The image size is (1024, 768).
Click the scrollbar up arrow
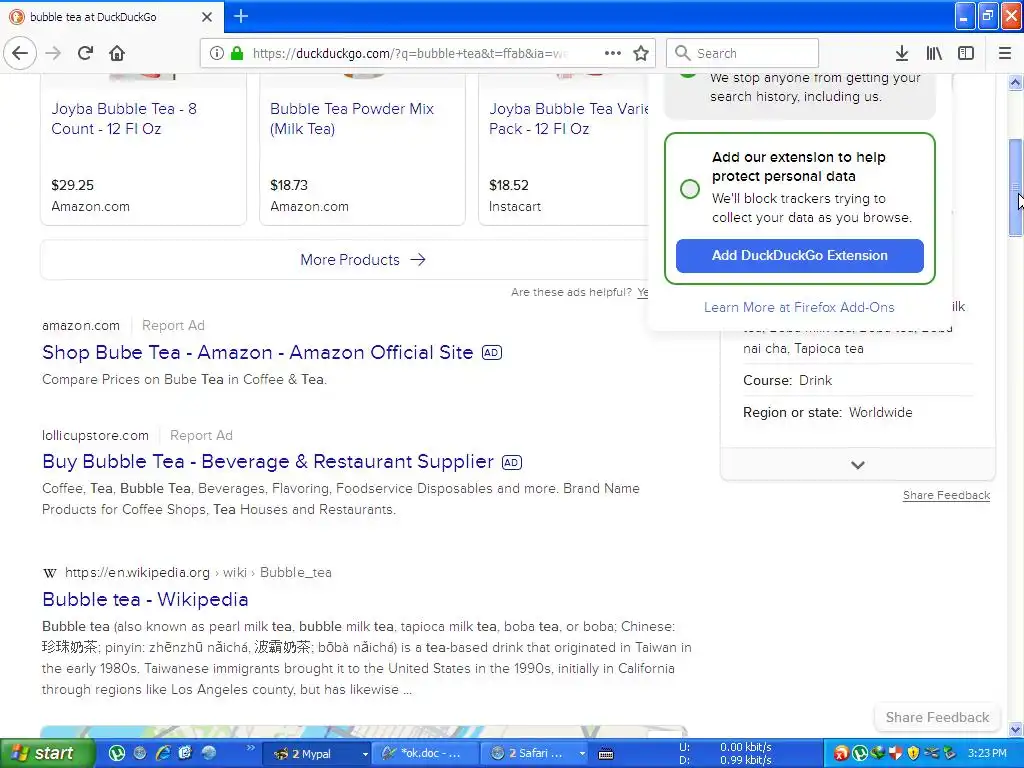pyautogui.click(x=1015, y=82)
